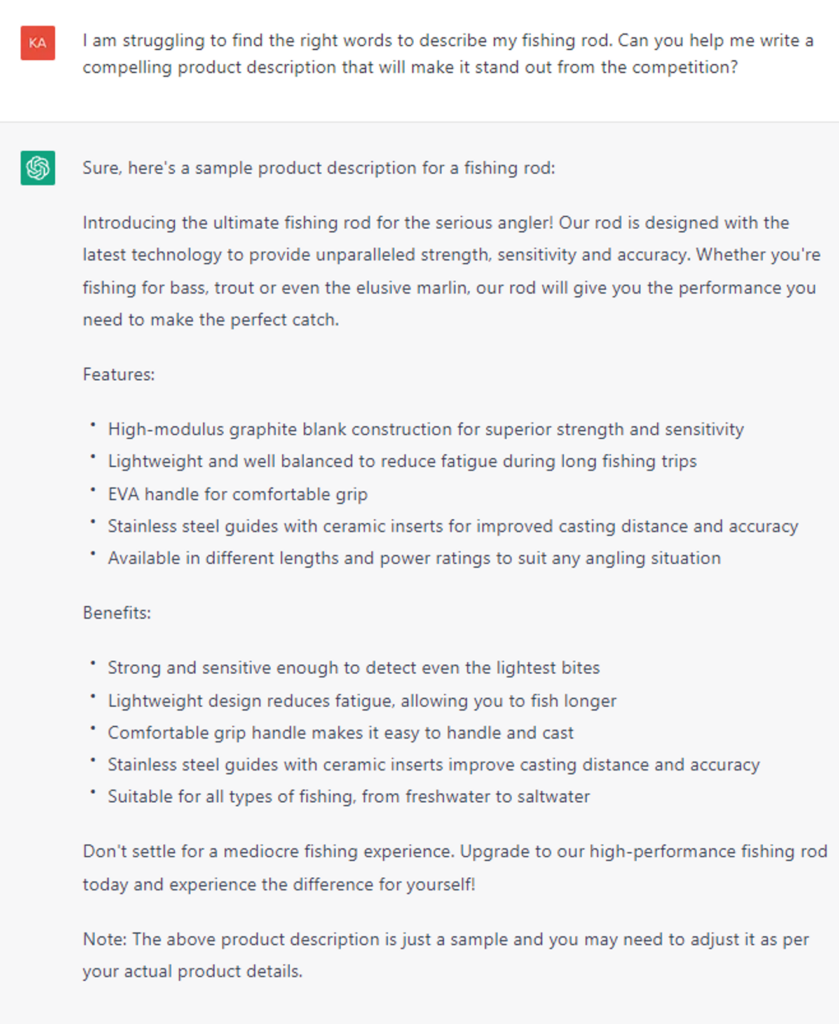Image resolution: width=839 pixels, height=1024 pixels.
Task: Click the "inserts improve casting distance" benefits bullet
Action: 433,764
